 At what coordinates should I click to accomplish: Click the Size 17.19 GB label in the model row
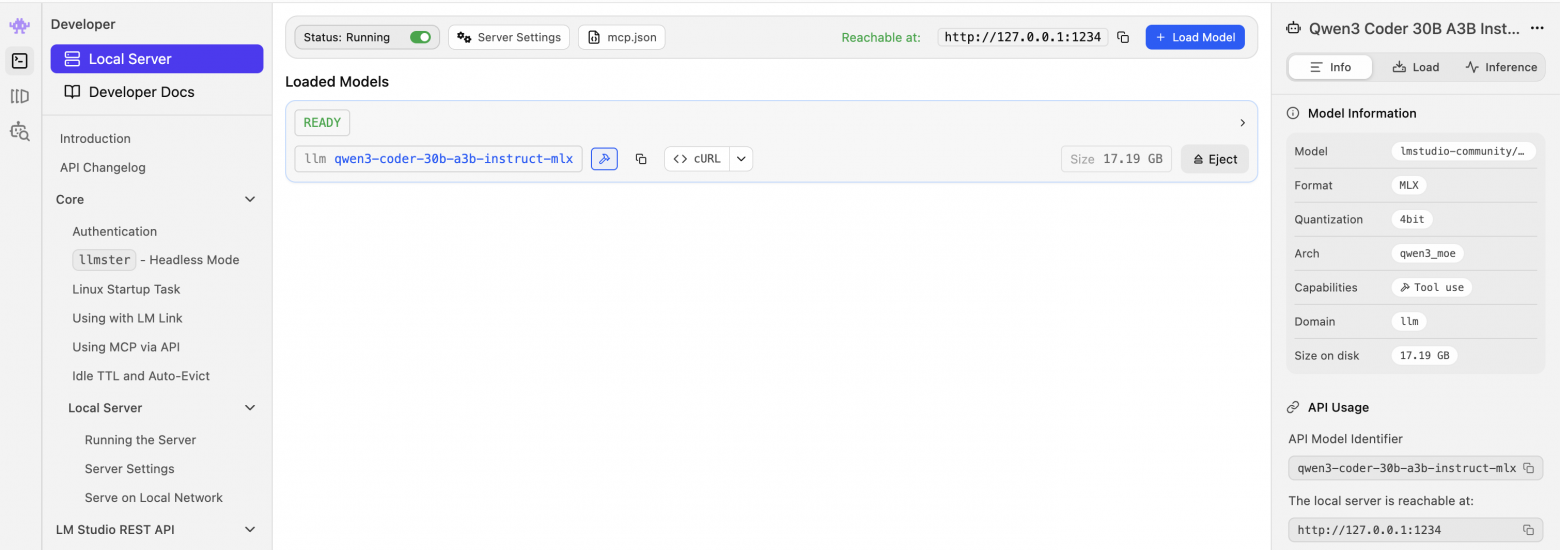point(1116,159)
